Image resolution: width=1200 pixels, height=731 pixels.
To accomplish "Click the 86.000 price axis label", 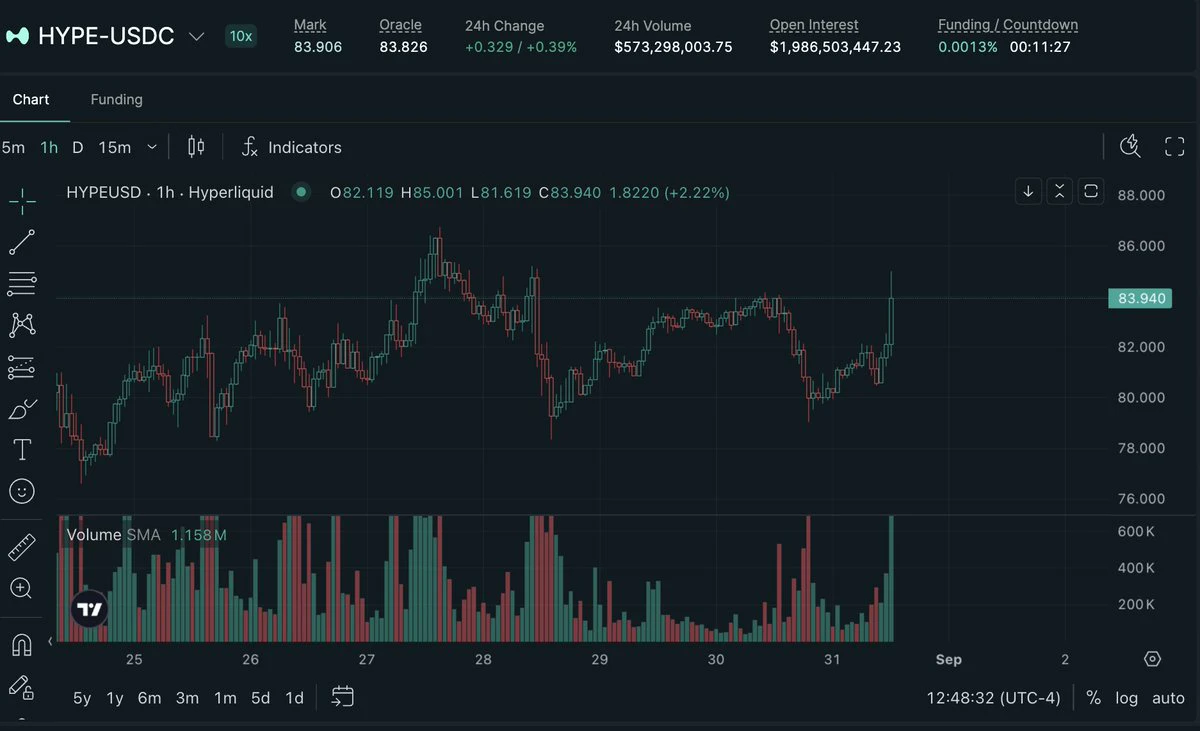I will (1141, 246).
